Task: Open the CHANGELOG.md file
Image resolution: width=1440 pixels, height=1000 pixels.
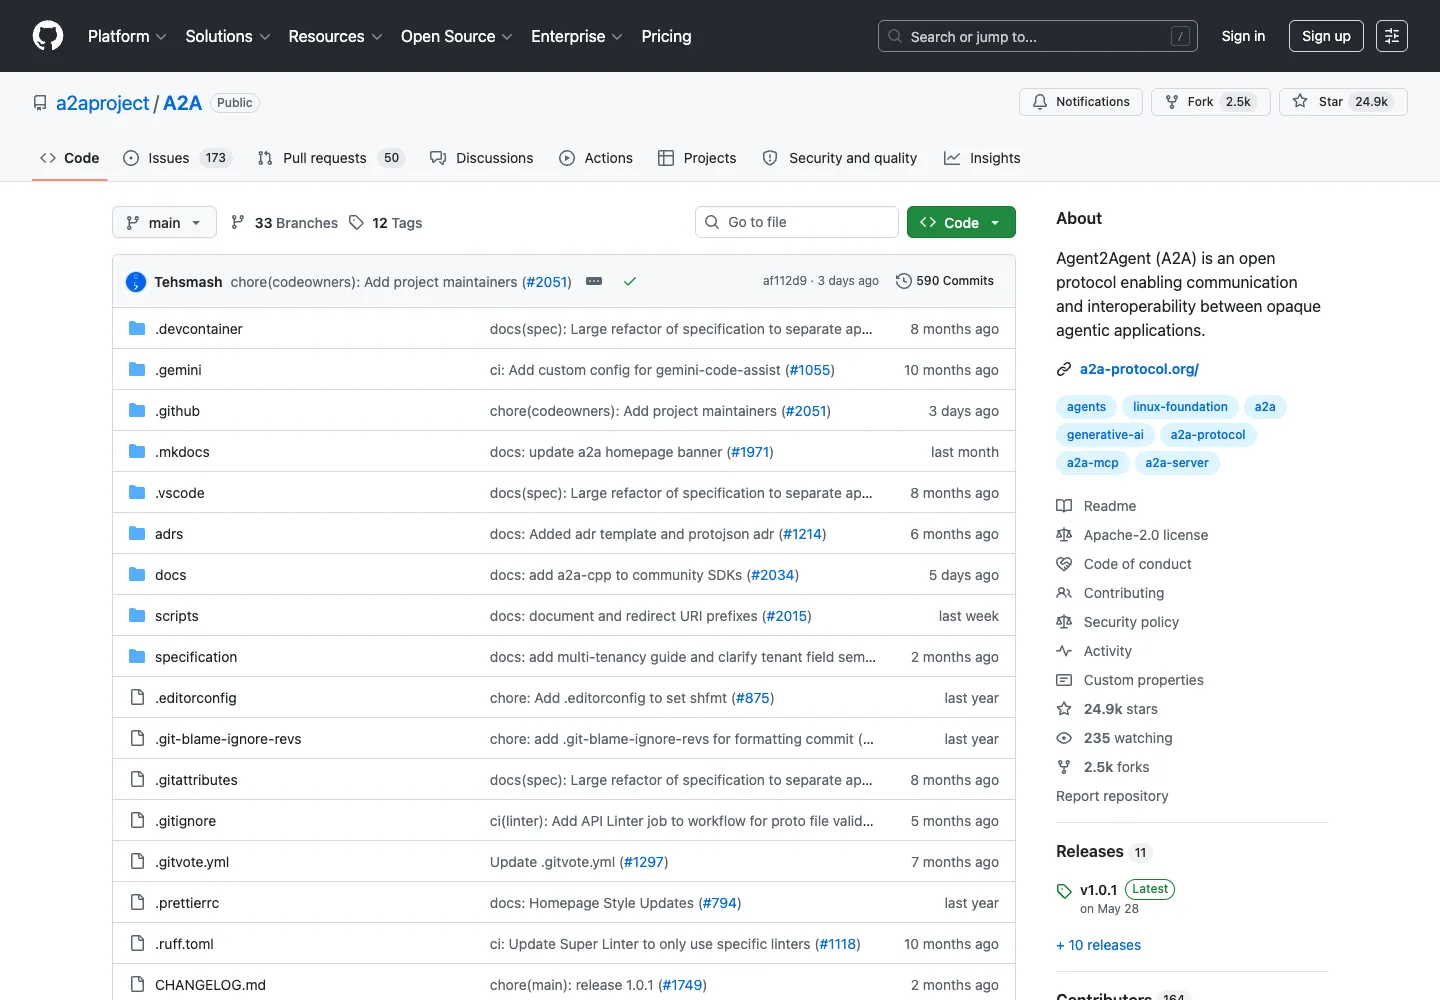Action: (x=210, y=985)
